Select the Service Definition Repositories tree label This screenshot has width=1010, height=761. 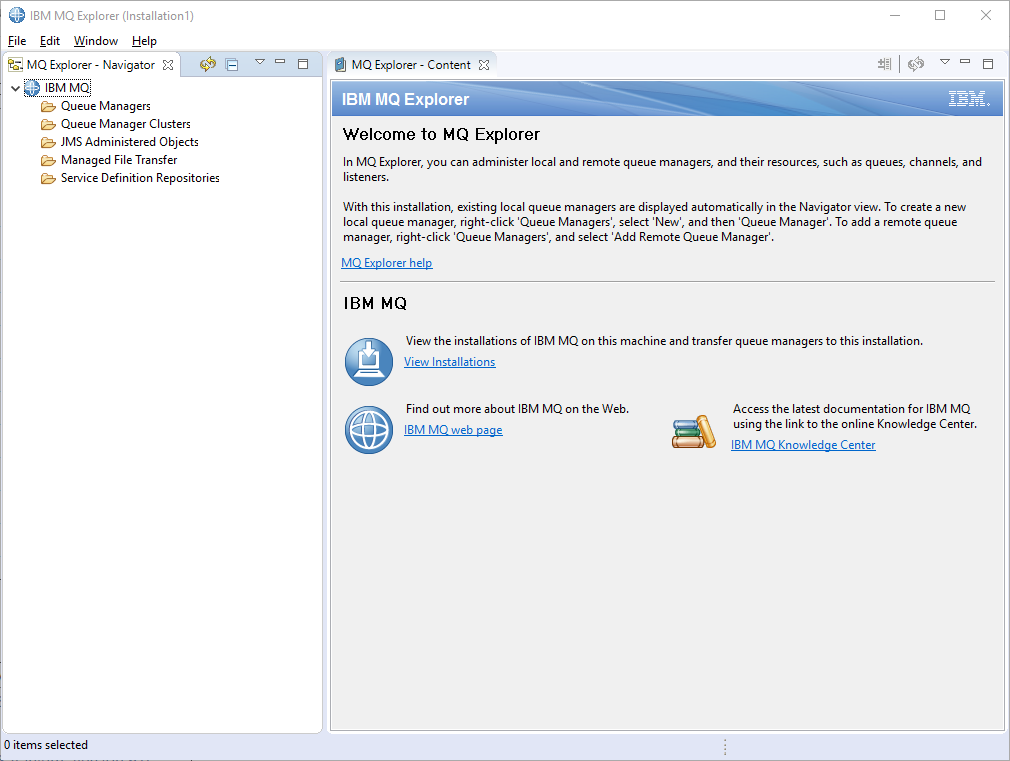point(140,178)
